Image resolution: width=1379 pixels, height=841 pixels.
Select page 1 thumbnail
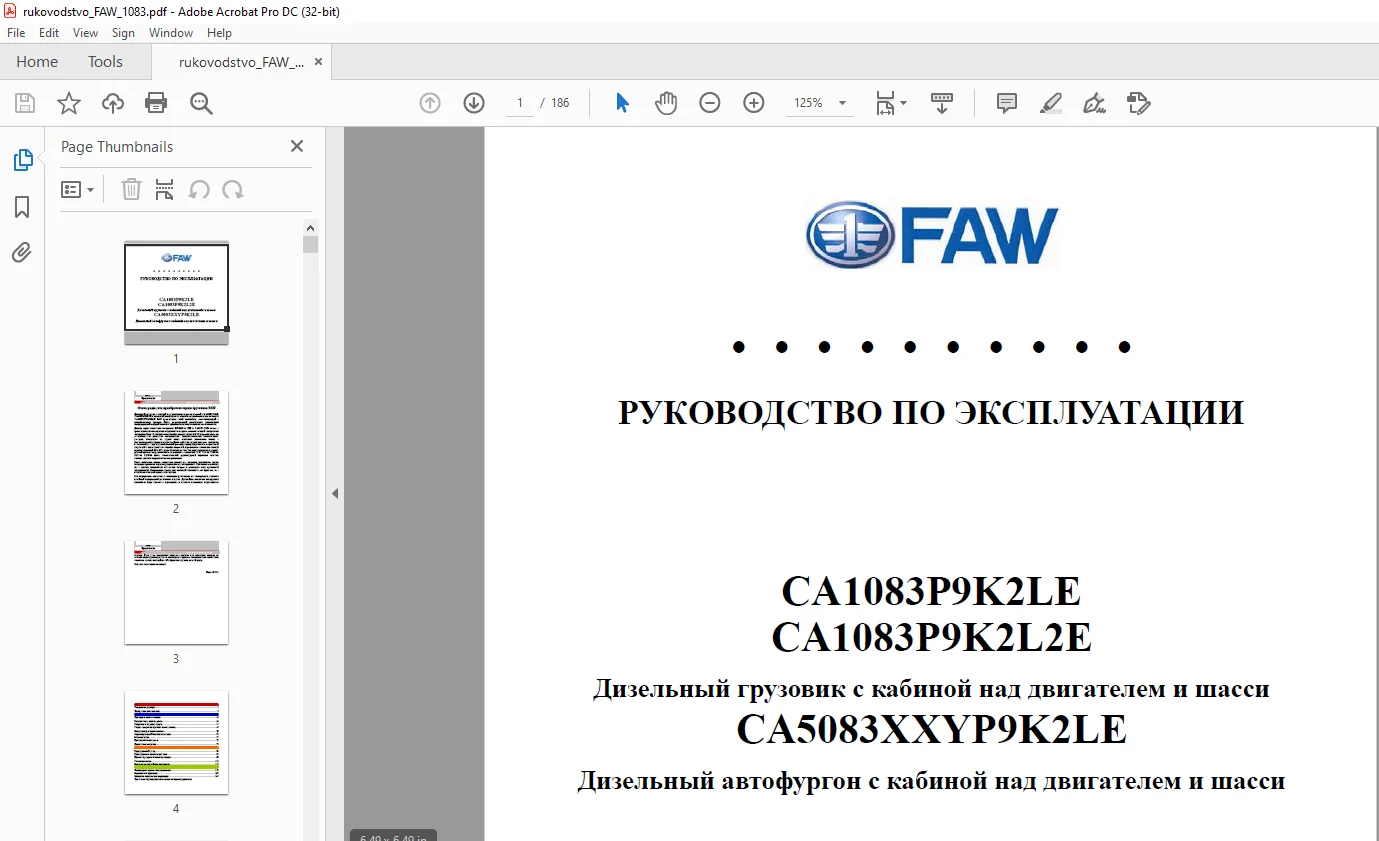point(176,293)
